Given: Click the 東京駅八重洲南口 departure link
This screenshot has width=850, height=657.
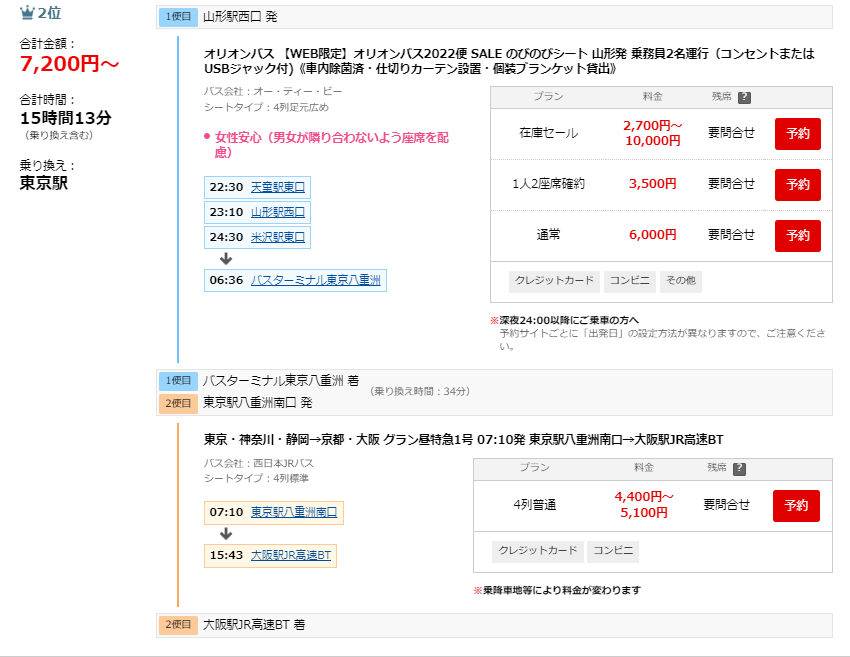Looking at the screenshot, I should tap(293, 512).
